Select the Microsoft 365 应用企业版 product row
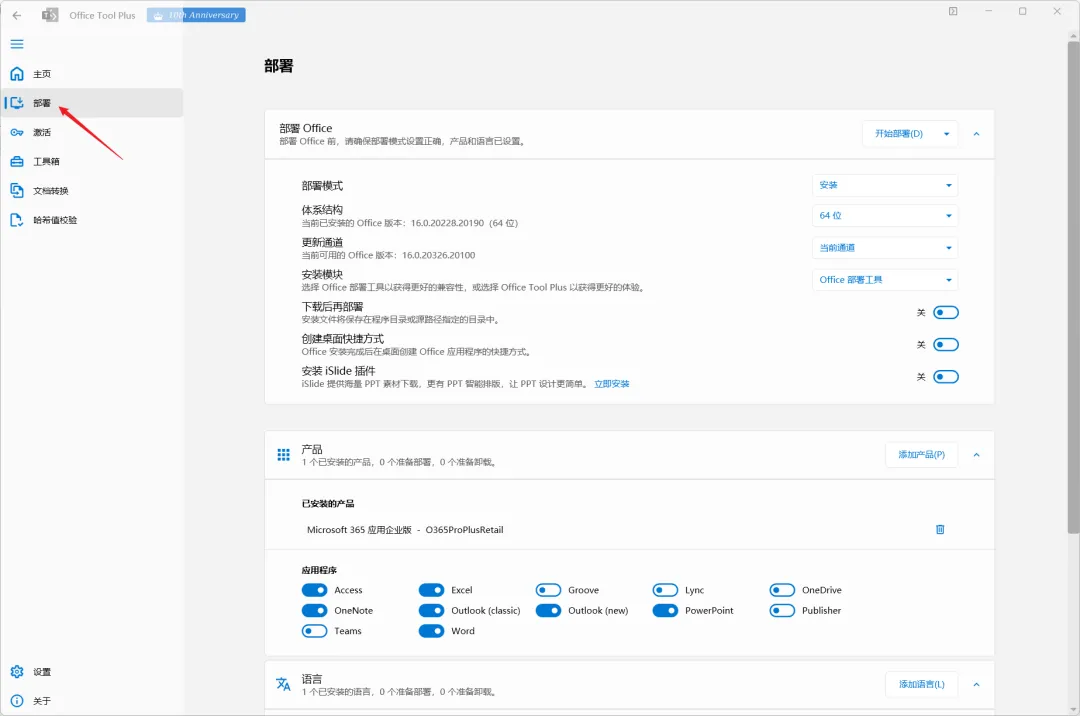1080x716 pixels. coord(629,529)
